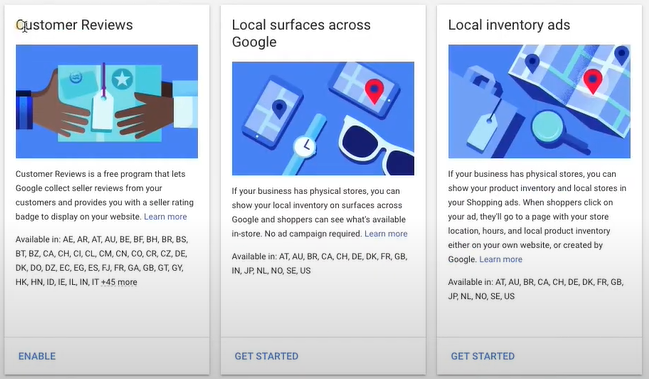Click the Customer Reviews handshake illustration
This screenshot has width=649, height=379.
point(107,101)
